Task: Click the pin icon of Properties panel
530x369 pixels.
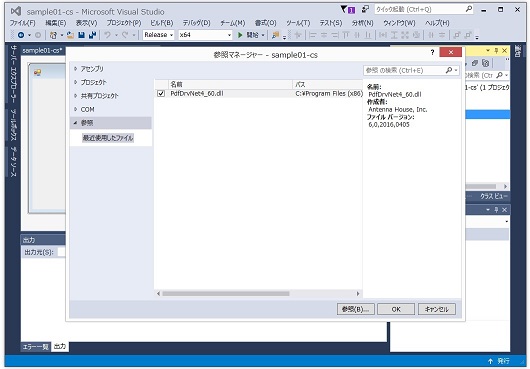Action: point(496,210)
